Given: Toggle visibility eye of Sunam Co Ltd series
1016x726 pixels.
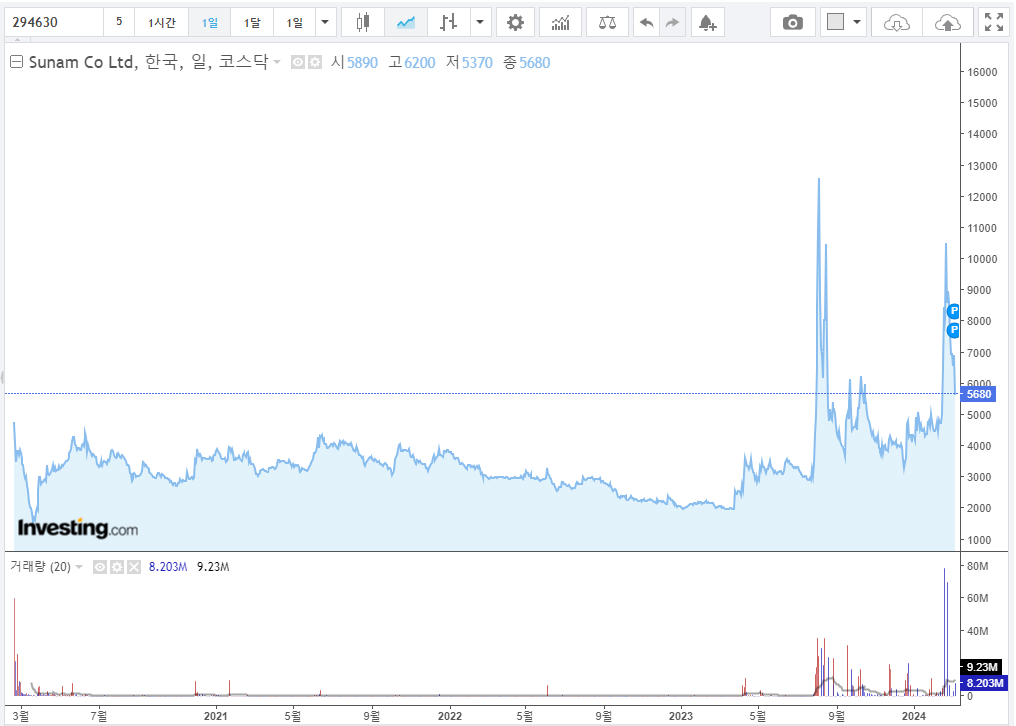Looking at the screenshot, I should point(297,62).
